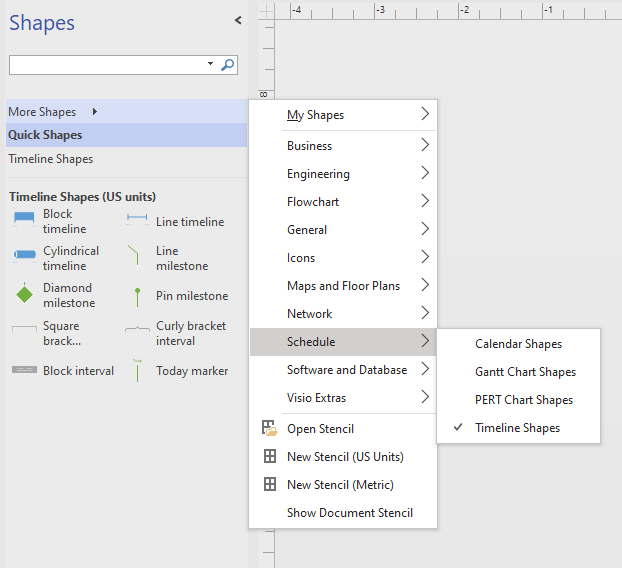The width and height of the screenshot is (622, 568).
Task: Expand the Engineering submenu chevron
Action: (425, 173)
